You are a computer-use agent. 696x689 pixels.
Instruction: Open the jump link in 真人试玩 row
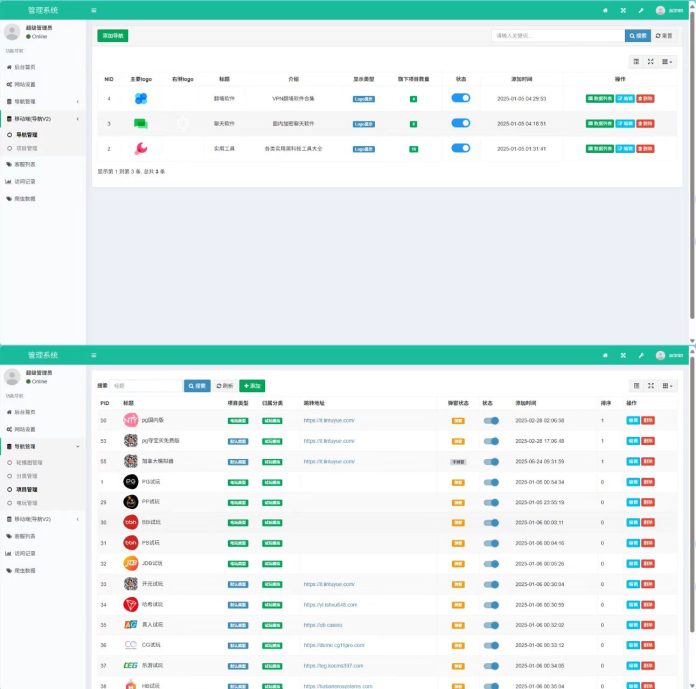tap(323, 624)
